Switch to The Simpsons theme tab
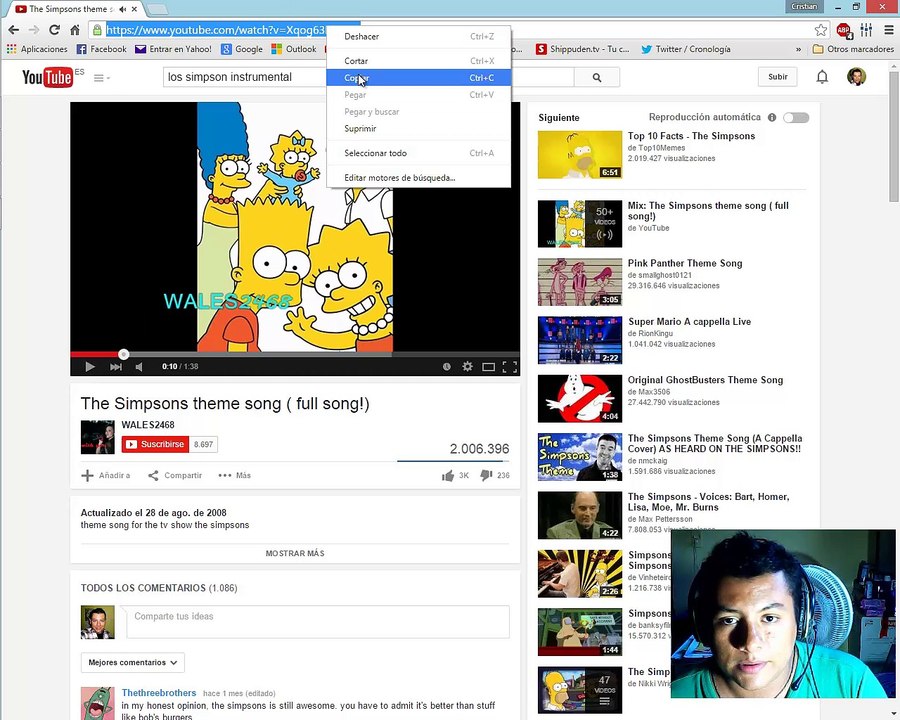 tap(77, 9)
